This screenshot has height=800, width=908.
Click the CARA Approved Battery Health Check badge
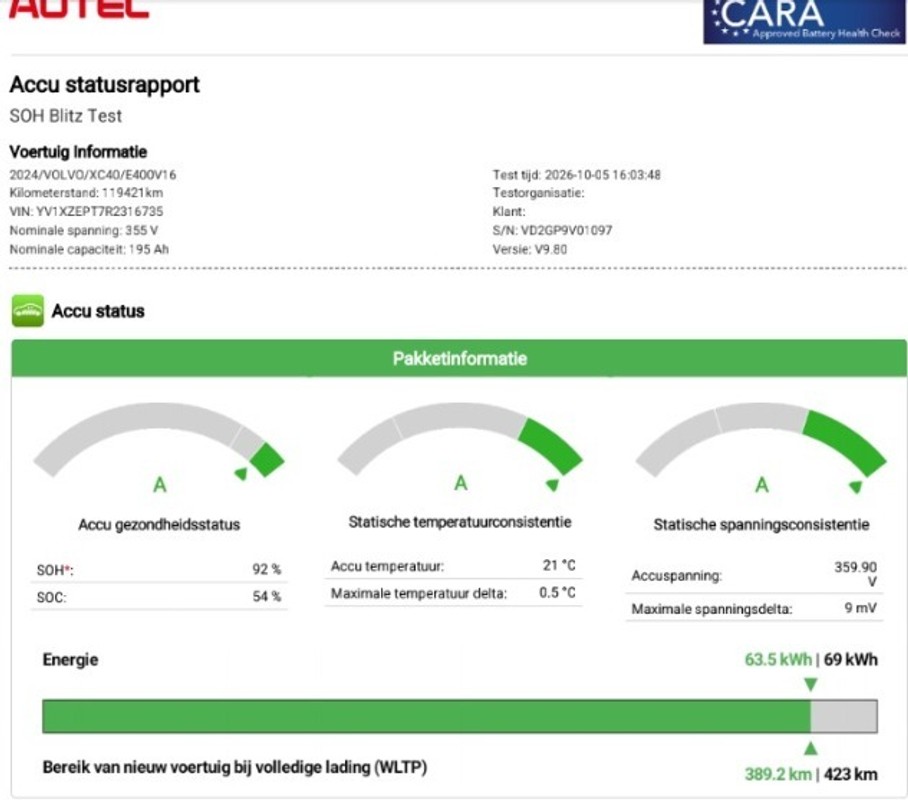(804, 21)
